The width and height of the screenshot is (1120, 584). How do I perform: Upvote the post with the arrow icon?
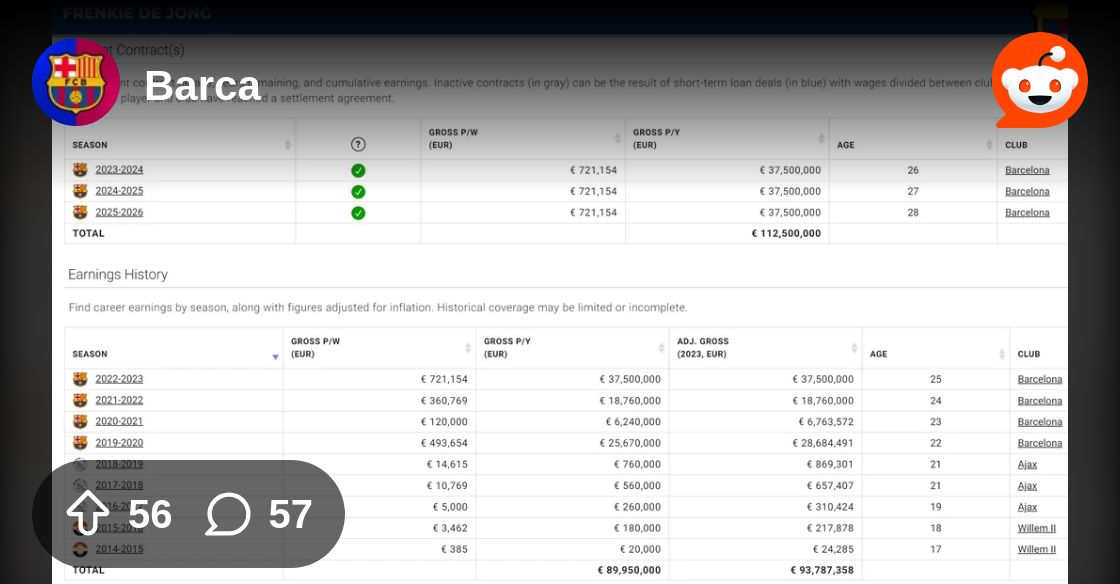pyautogui.click(x=88, y=513)
